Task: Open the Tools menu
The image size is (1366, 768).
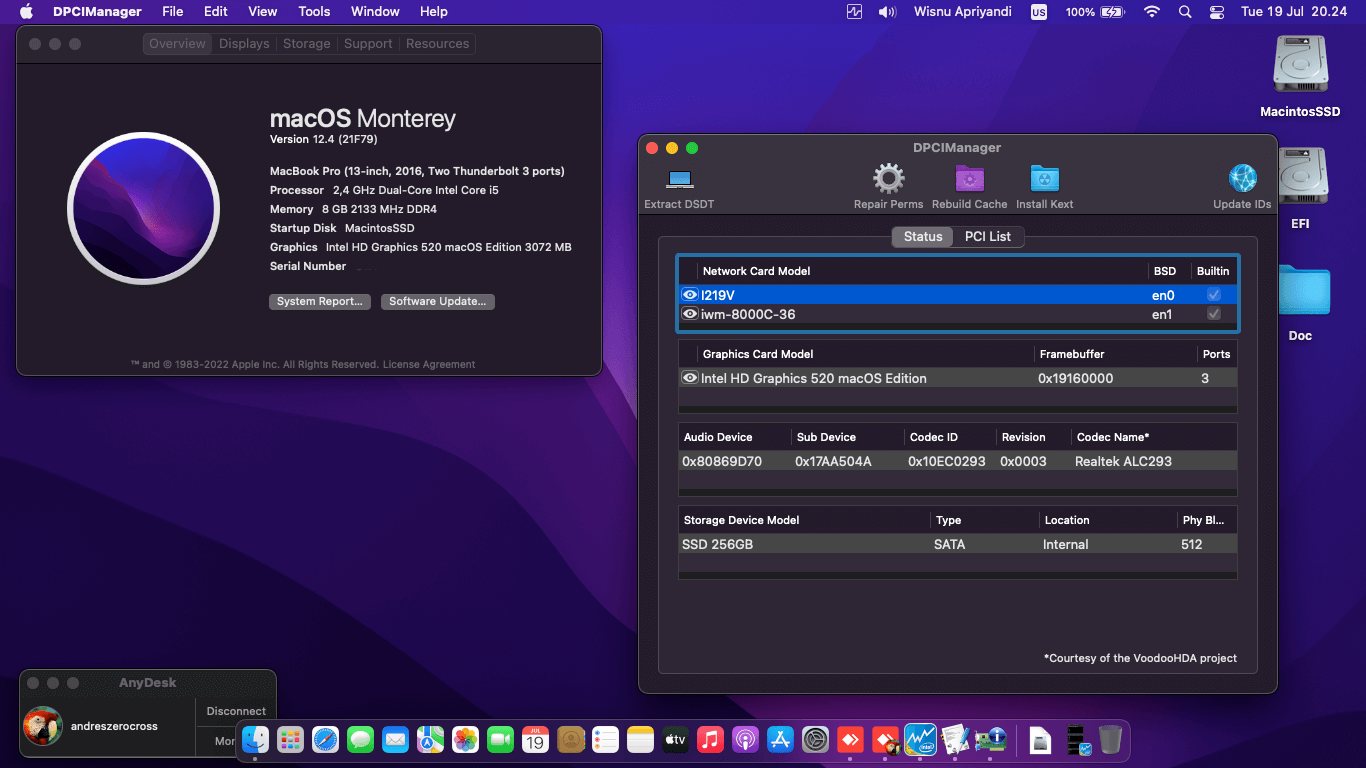Action: tap(314, 11)
